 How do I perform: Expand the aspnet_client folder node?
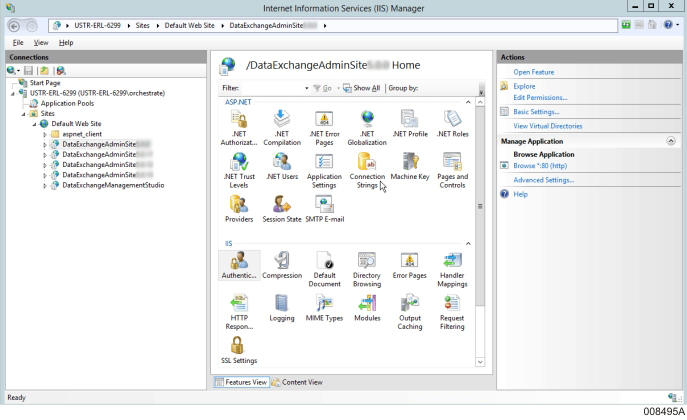(45, 134)
